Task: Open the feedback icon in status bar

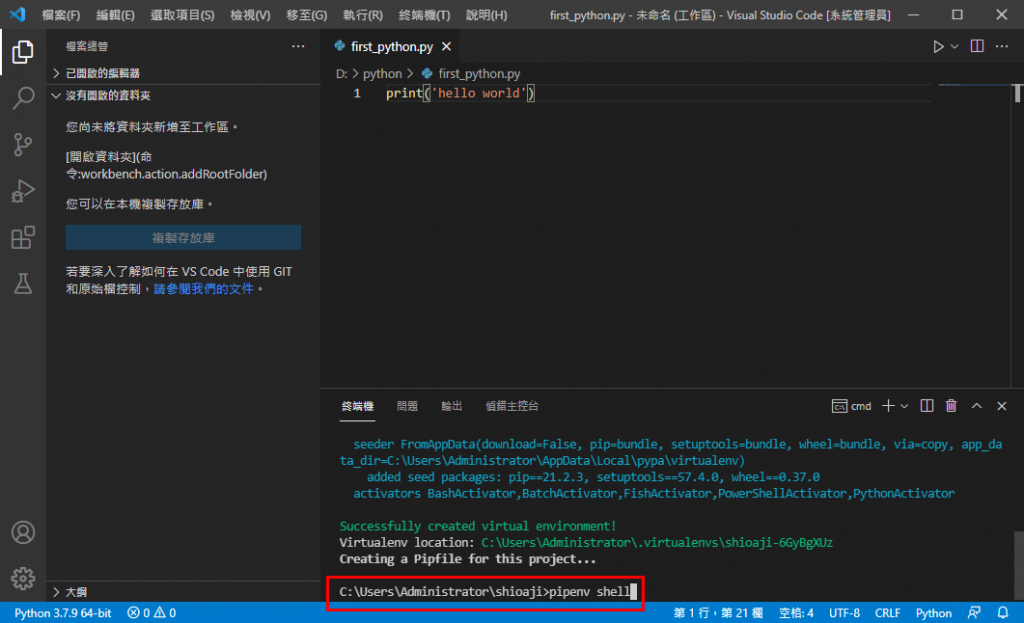Action: point(974,613)
